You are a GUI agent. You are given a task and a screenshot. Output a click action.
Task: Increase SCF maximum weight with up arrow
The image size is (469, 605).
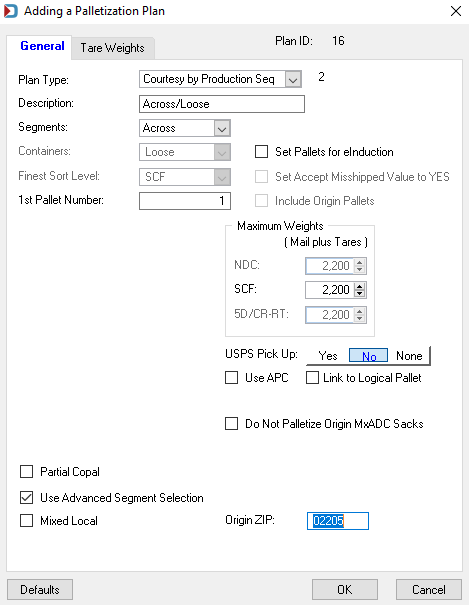(359, 286)
